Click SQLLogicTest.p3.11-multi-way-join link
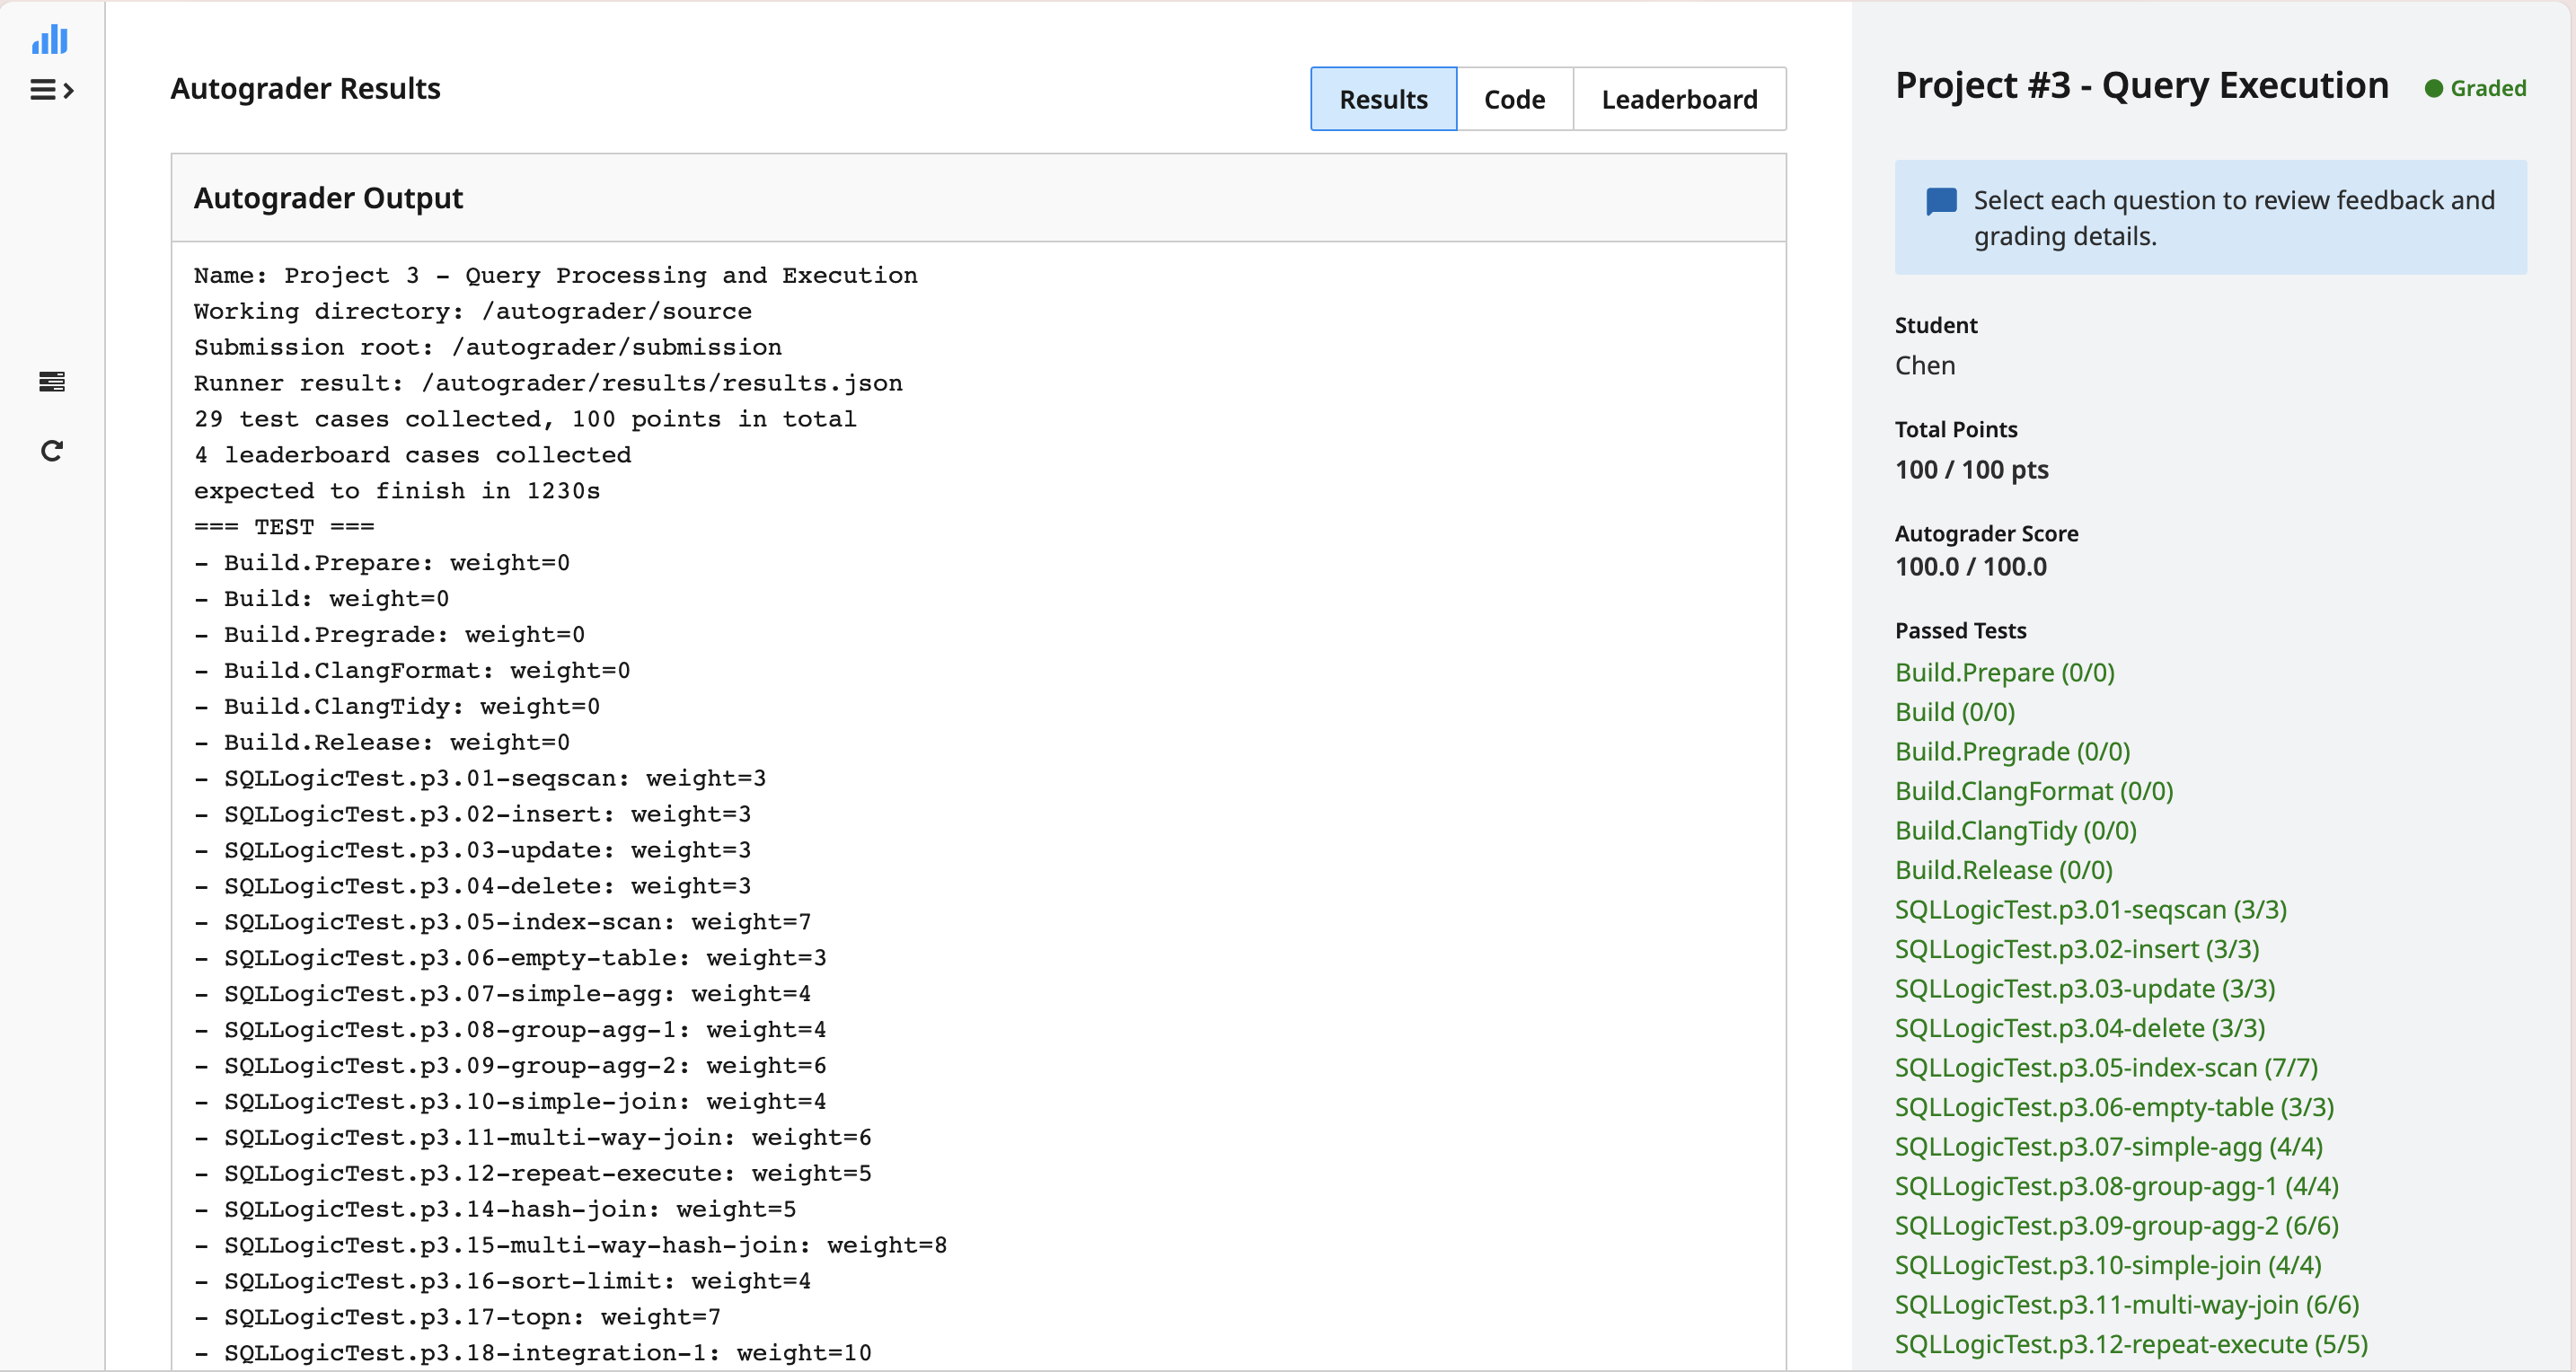 [2125, 1304]
